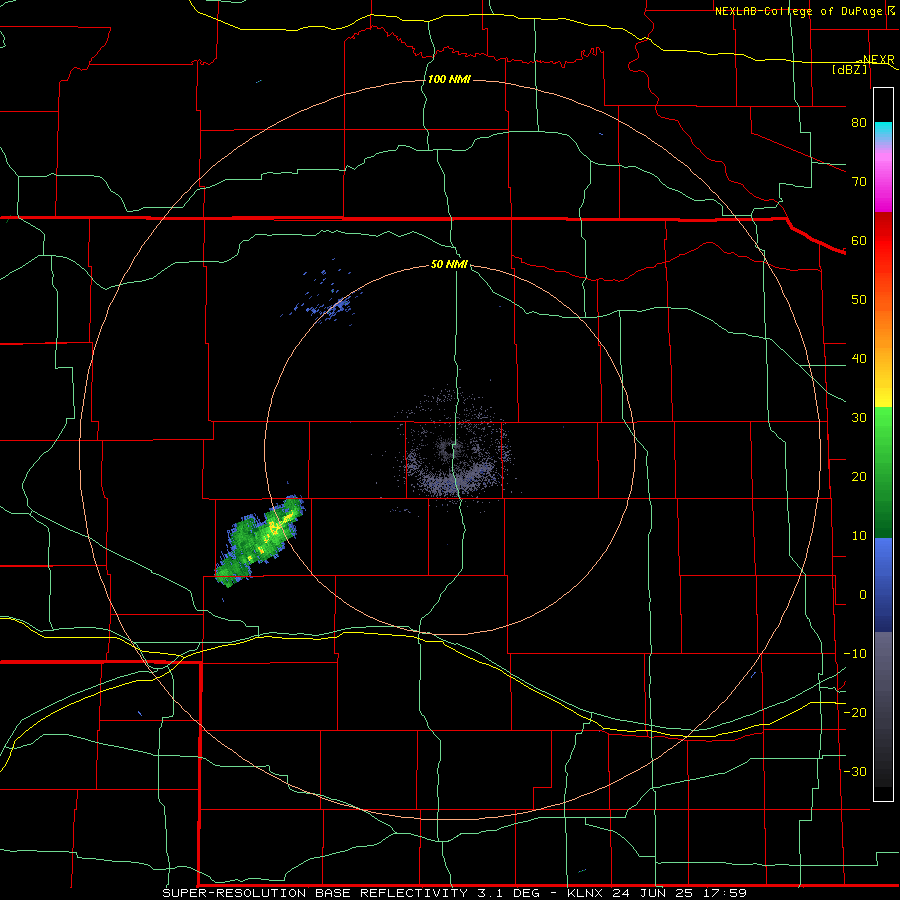This screenshot has height=900, width=900.
Task: Click the positive 10 value on the dBZ scale
Action: tap(859, 536)
